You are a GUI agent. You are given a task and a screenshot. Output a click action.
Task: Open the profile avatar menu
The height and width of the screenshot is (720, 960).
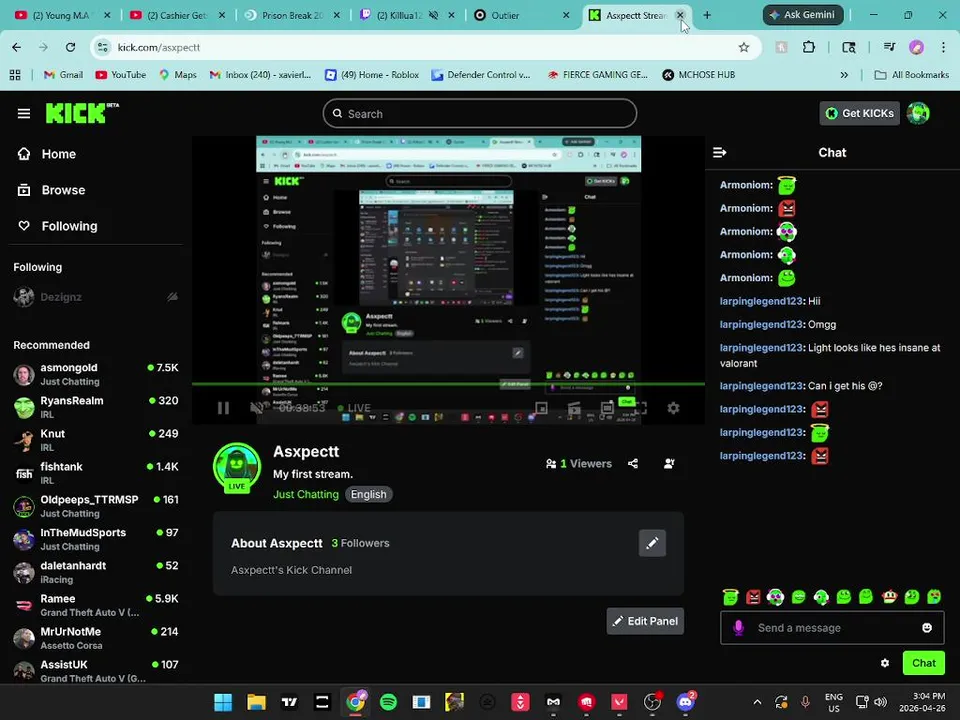point(918,113)
